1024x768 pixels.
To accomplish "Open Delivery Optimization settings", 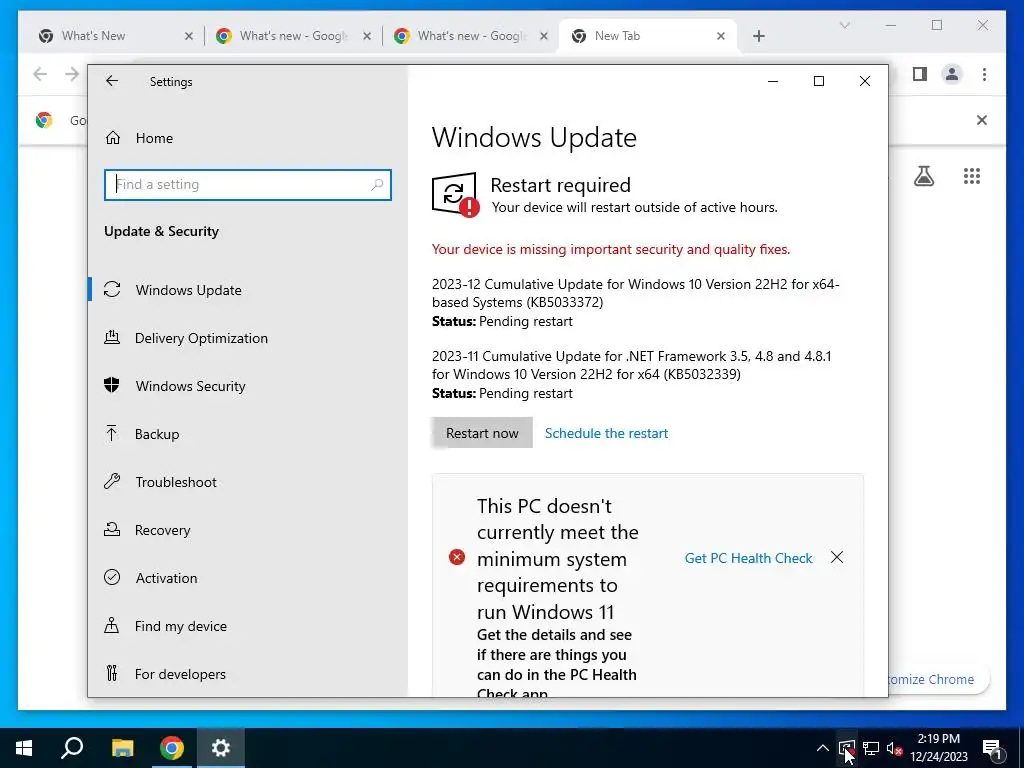I will pyautogui.click(x=248, y=338).
